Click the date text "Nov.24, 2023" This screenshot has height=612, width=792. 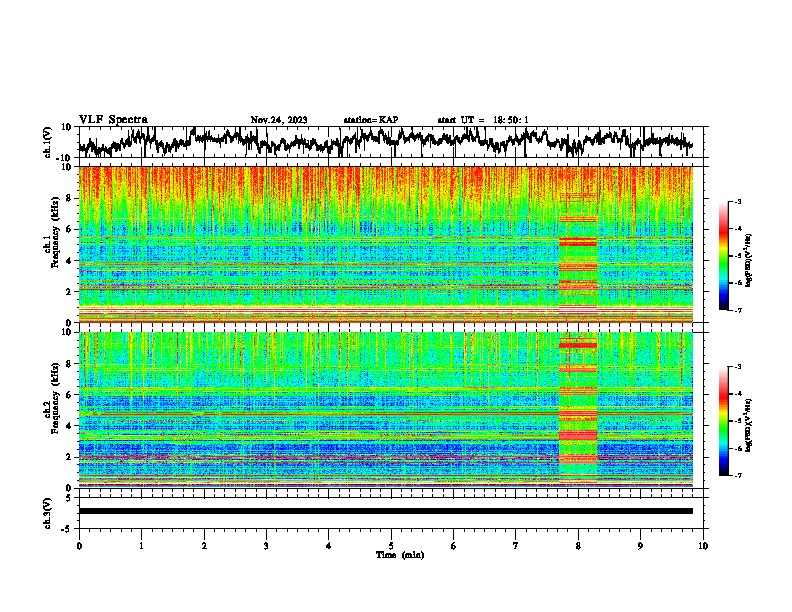(279, 120)
